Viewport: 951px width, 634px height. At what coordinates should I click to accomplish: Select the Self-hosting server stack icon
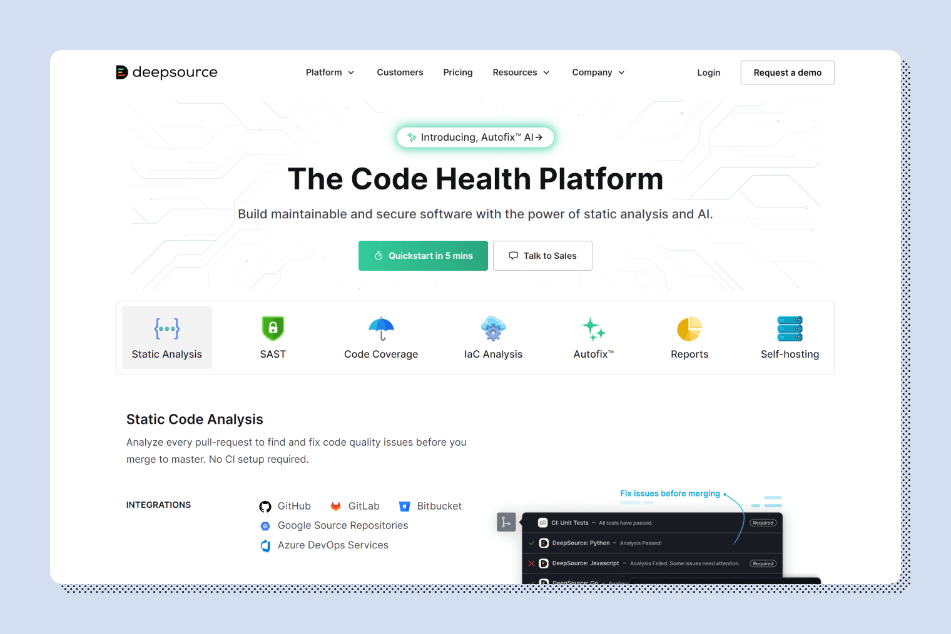[790, 328]
